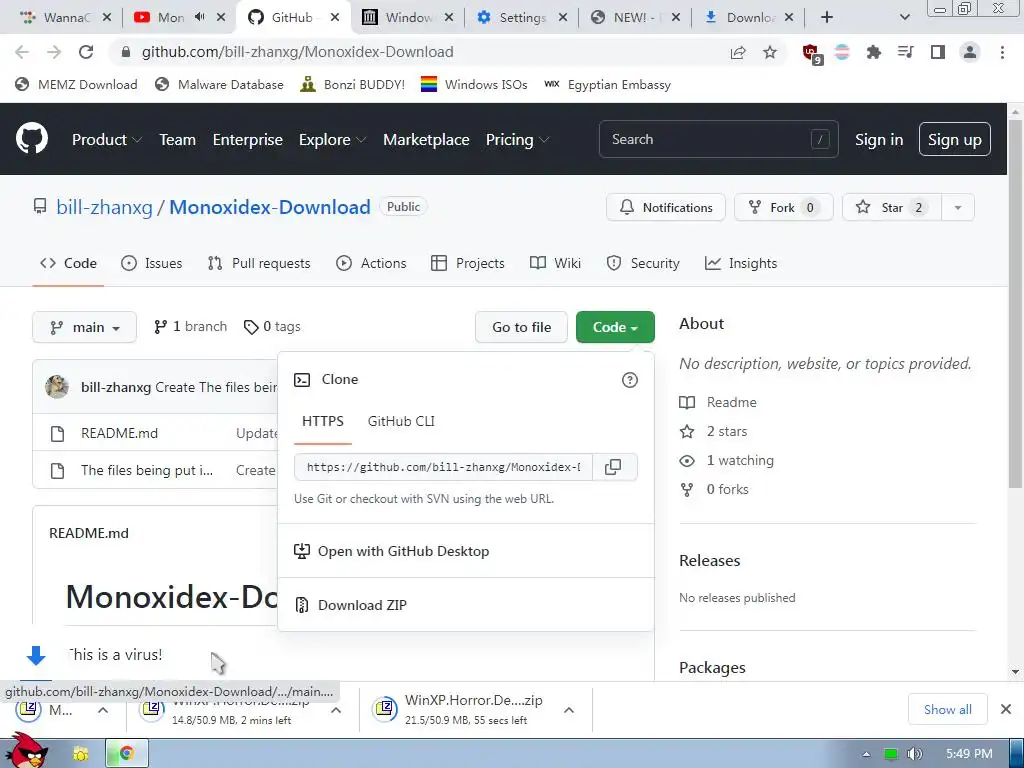1024x768 pixels.
Task: Click the copy clone URL icon
Action: point(613,467)
